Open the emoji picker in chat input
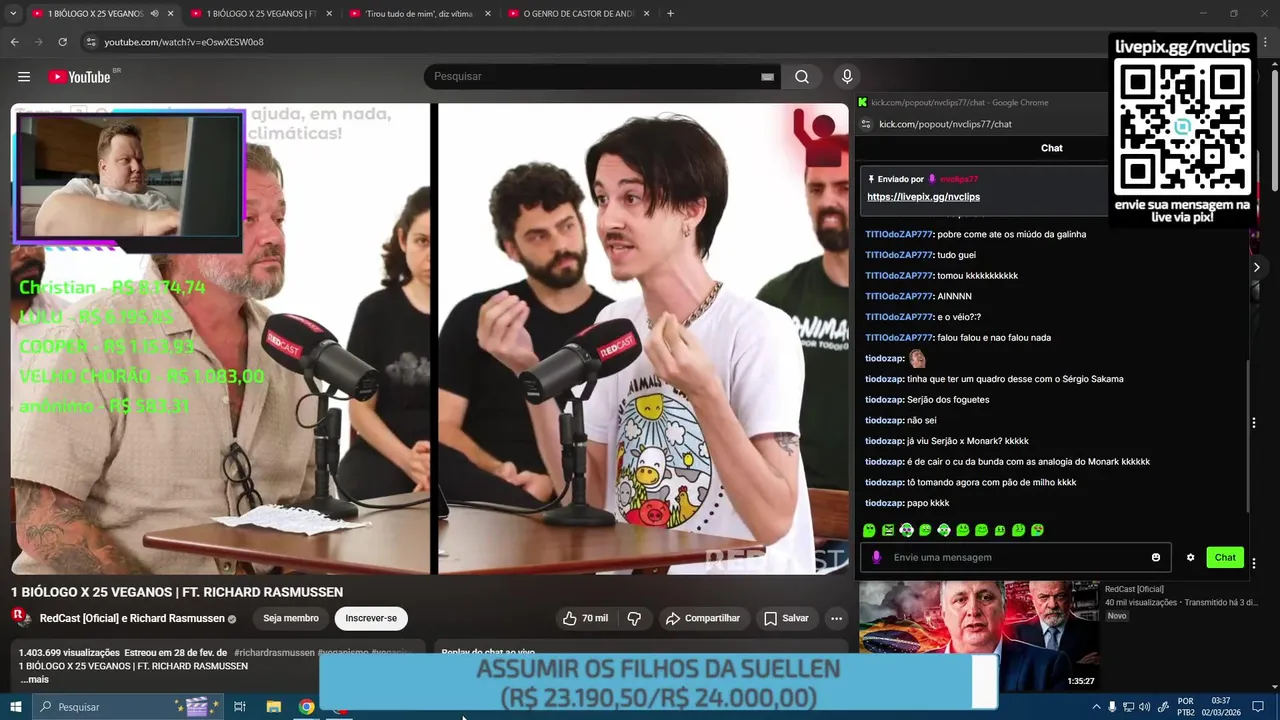This screenshot has width=1280, height=720. tap(1156, 558)
